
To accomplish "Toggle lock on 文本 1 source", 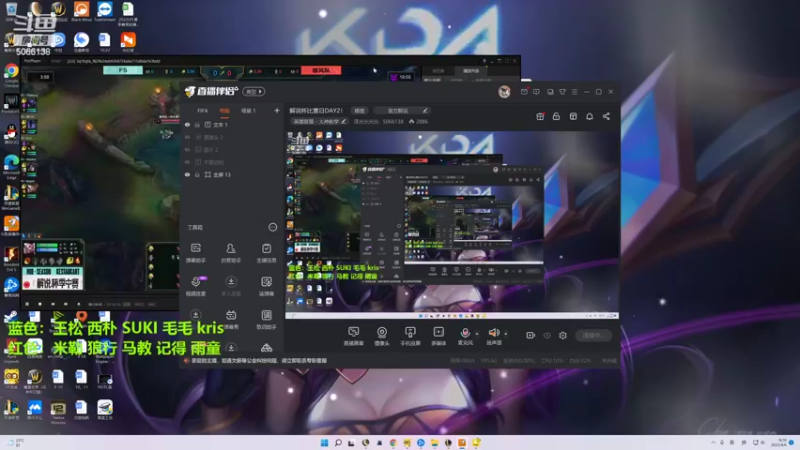I will [x=197, y=125].
